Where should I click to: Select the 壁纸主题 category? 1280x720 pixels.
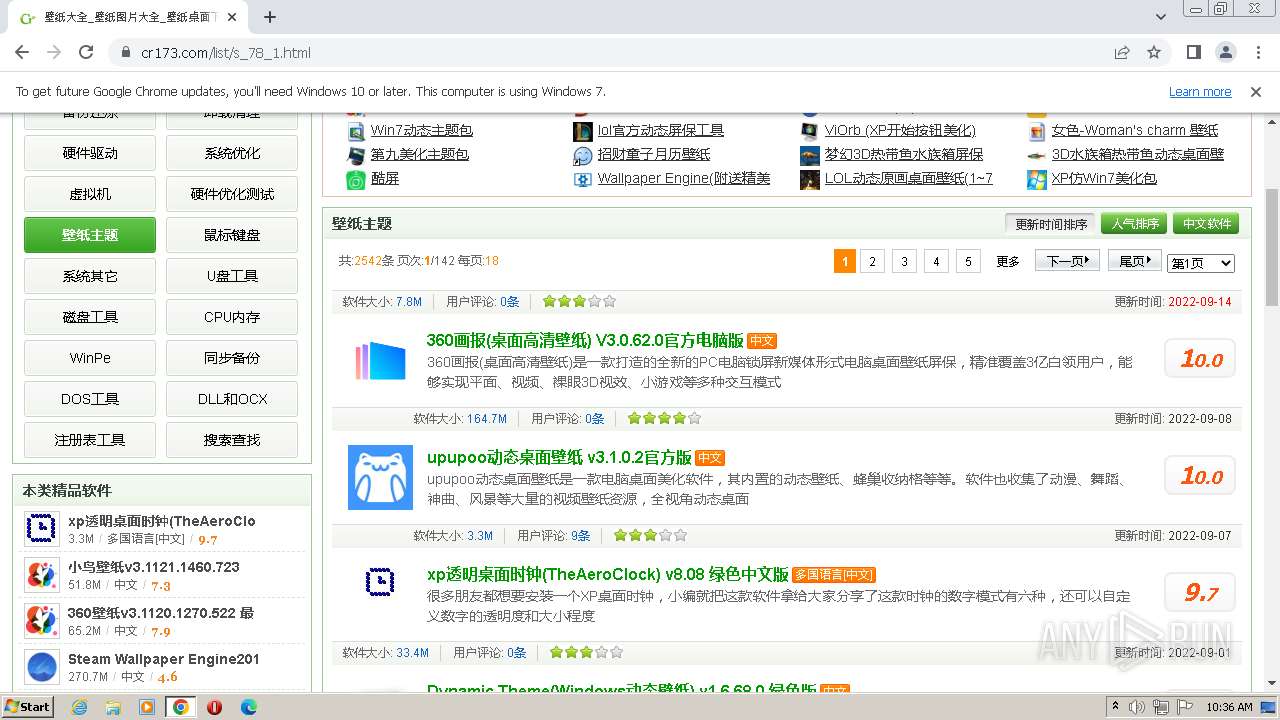(90, 235)
